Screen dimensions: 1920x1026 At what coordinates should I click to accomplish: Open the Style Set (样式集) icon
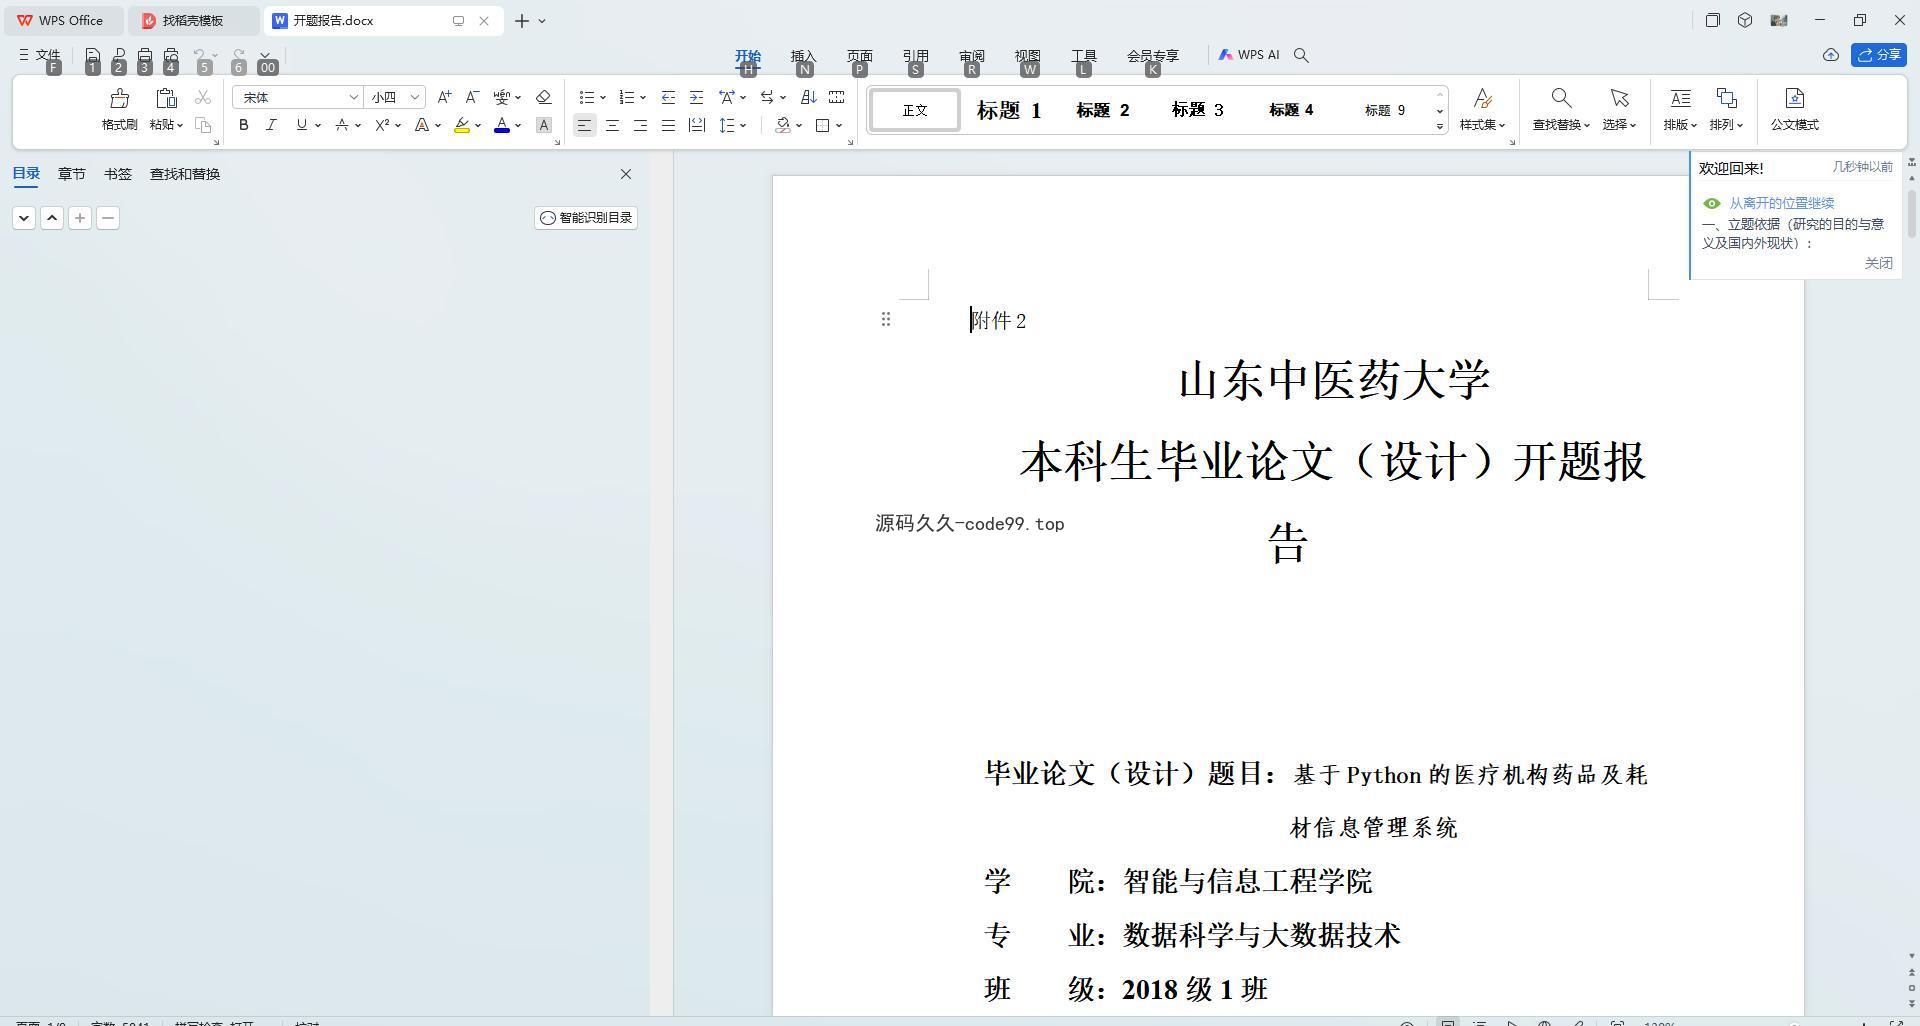(x=1483, y=98)
